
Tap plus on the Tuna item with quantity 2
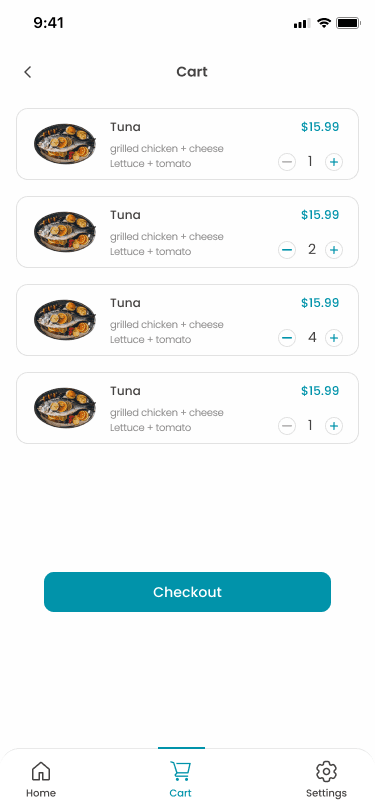[334, 250]
